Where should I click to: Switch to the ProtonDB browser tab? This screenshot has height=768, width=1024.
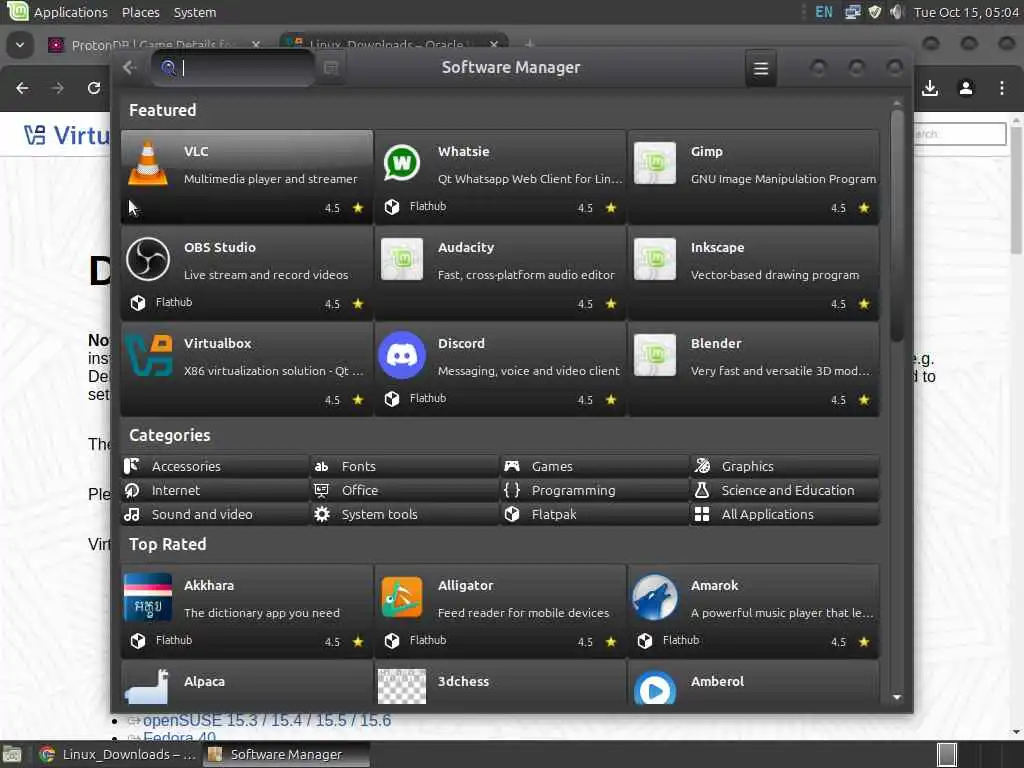pyautogui.click(x=155, y=44)
